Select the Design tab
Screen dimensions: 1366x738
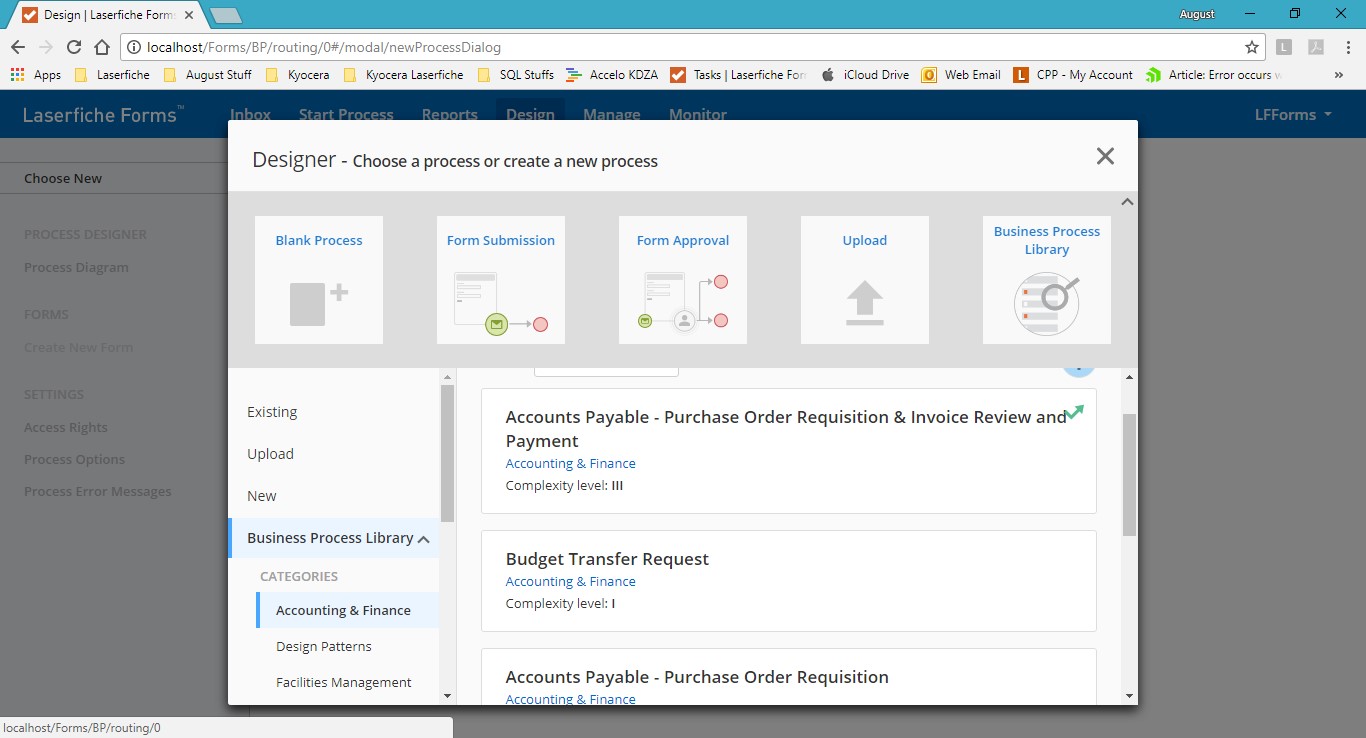point(530,115)
